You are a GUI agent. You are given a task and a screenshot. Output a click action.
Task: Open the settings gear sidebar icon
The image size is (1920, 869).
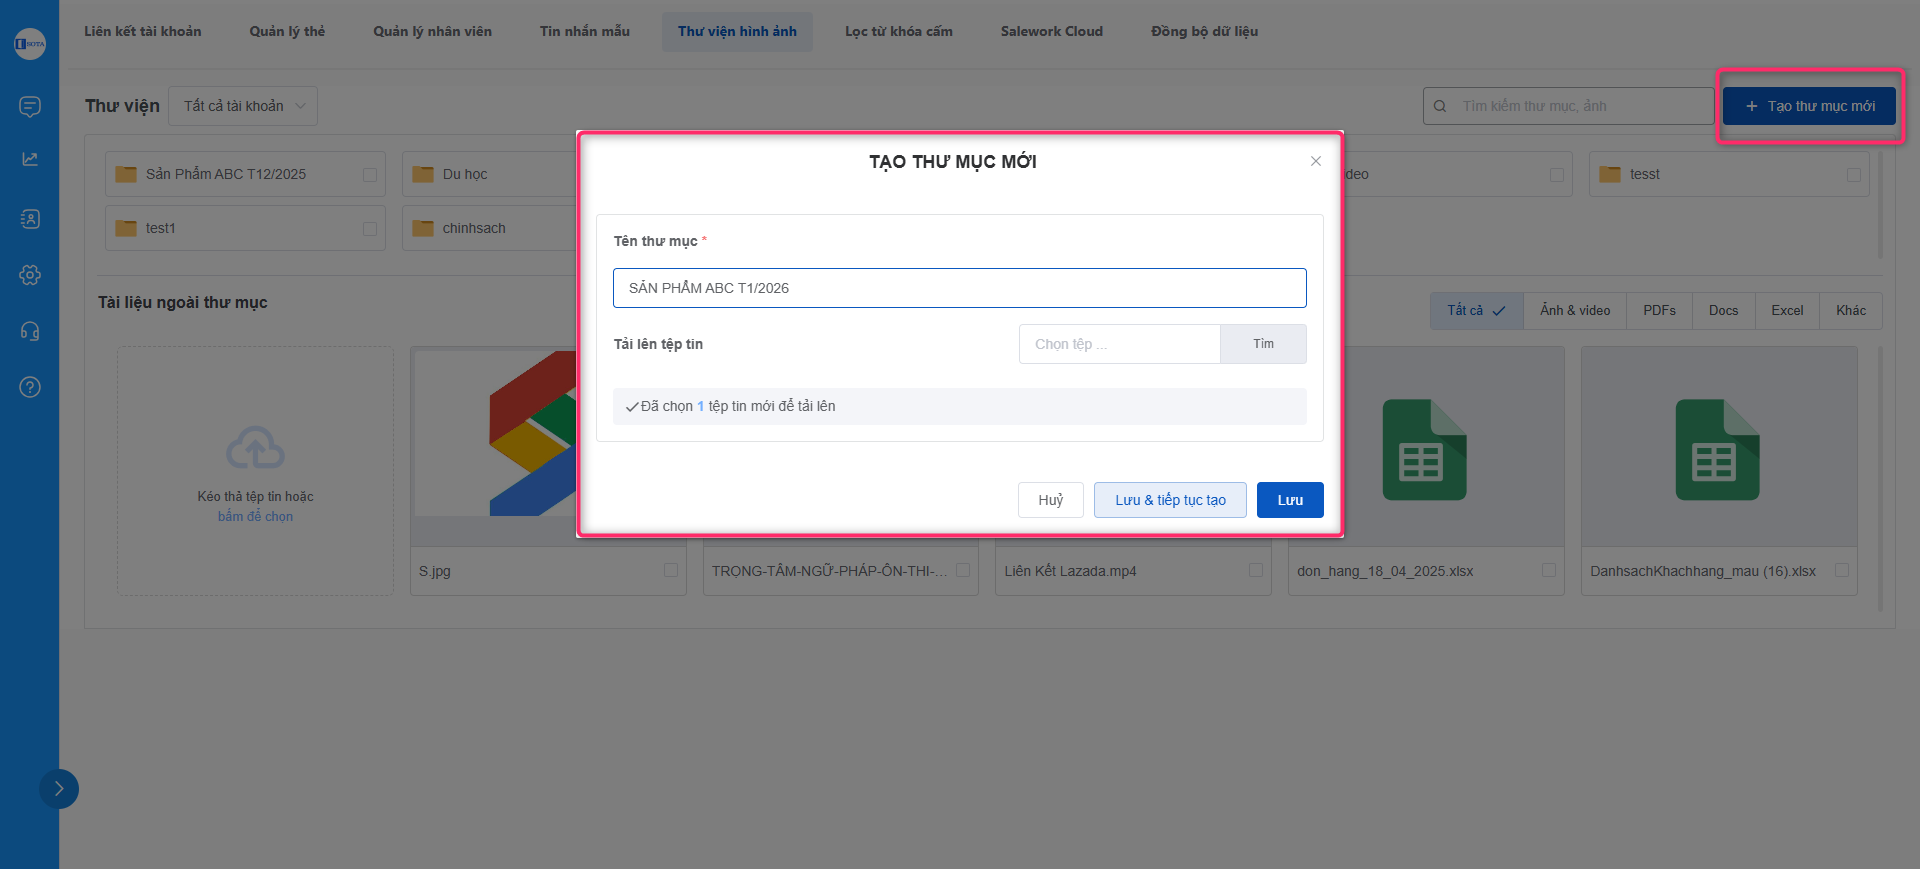click(x=30, y=275)
